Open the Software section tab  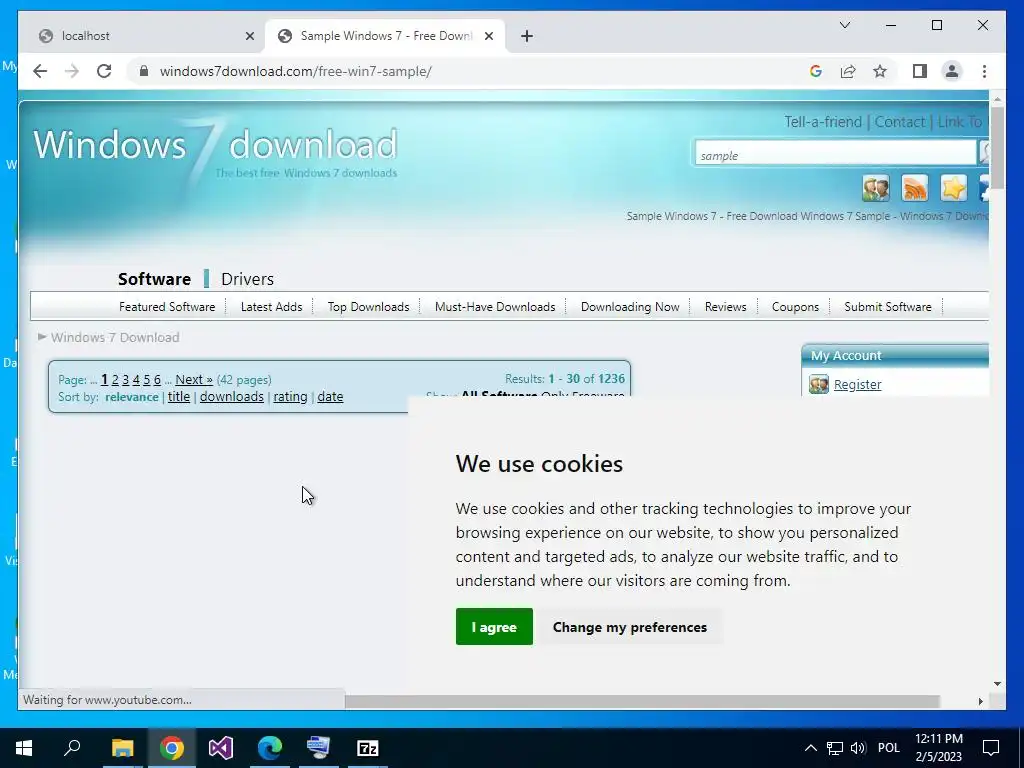(x=154, y=279)
